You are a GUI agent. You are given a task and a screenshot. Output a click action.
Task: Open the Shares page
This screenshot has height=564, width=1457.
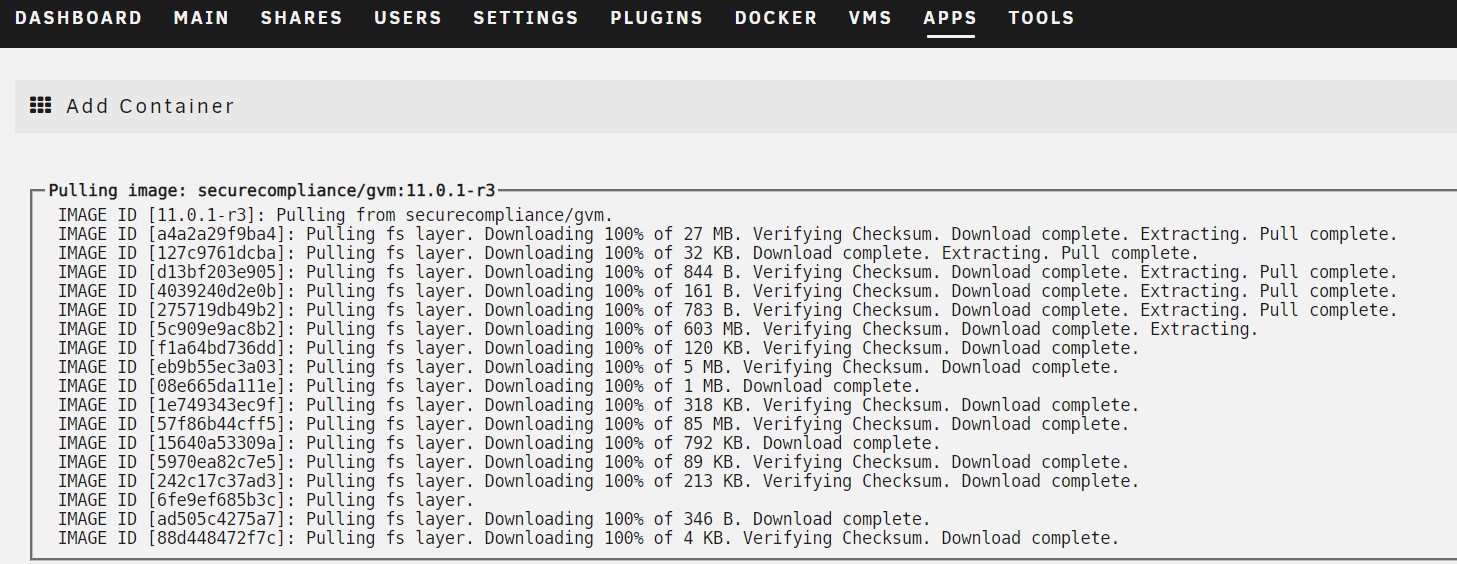tap(301, 18)
